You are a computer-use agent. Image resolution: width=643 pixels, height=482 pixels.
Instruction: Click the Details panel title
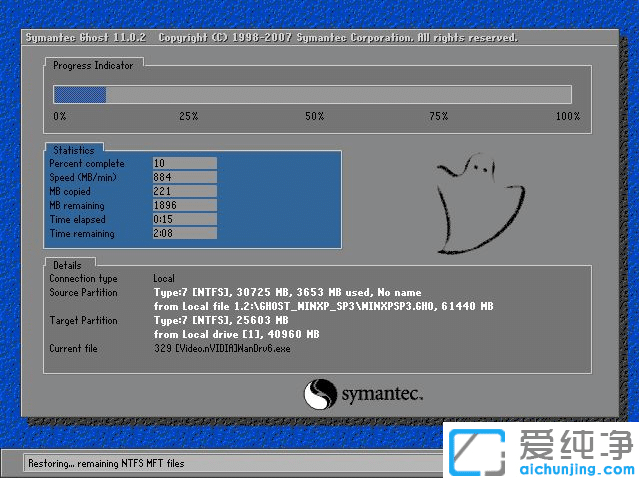point(67,265)
